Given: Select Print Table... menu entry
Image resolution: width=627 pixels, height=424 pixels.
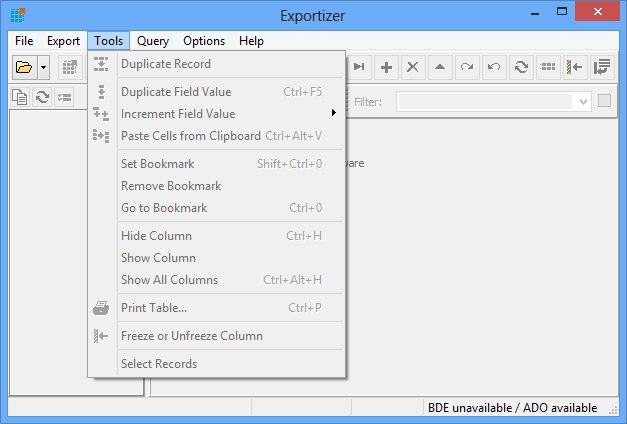Looking at the screenshot, I should pyautogui.click(x=216, y=308).
